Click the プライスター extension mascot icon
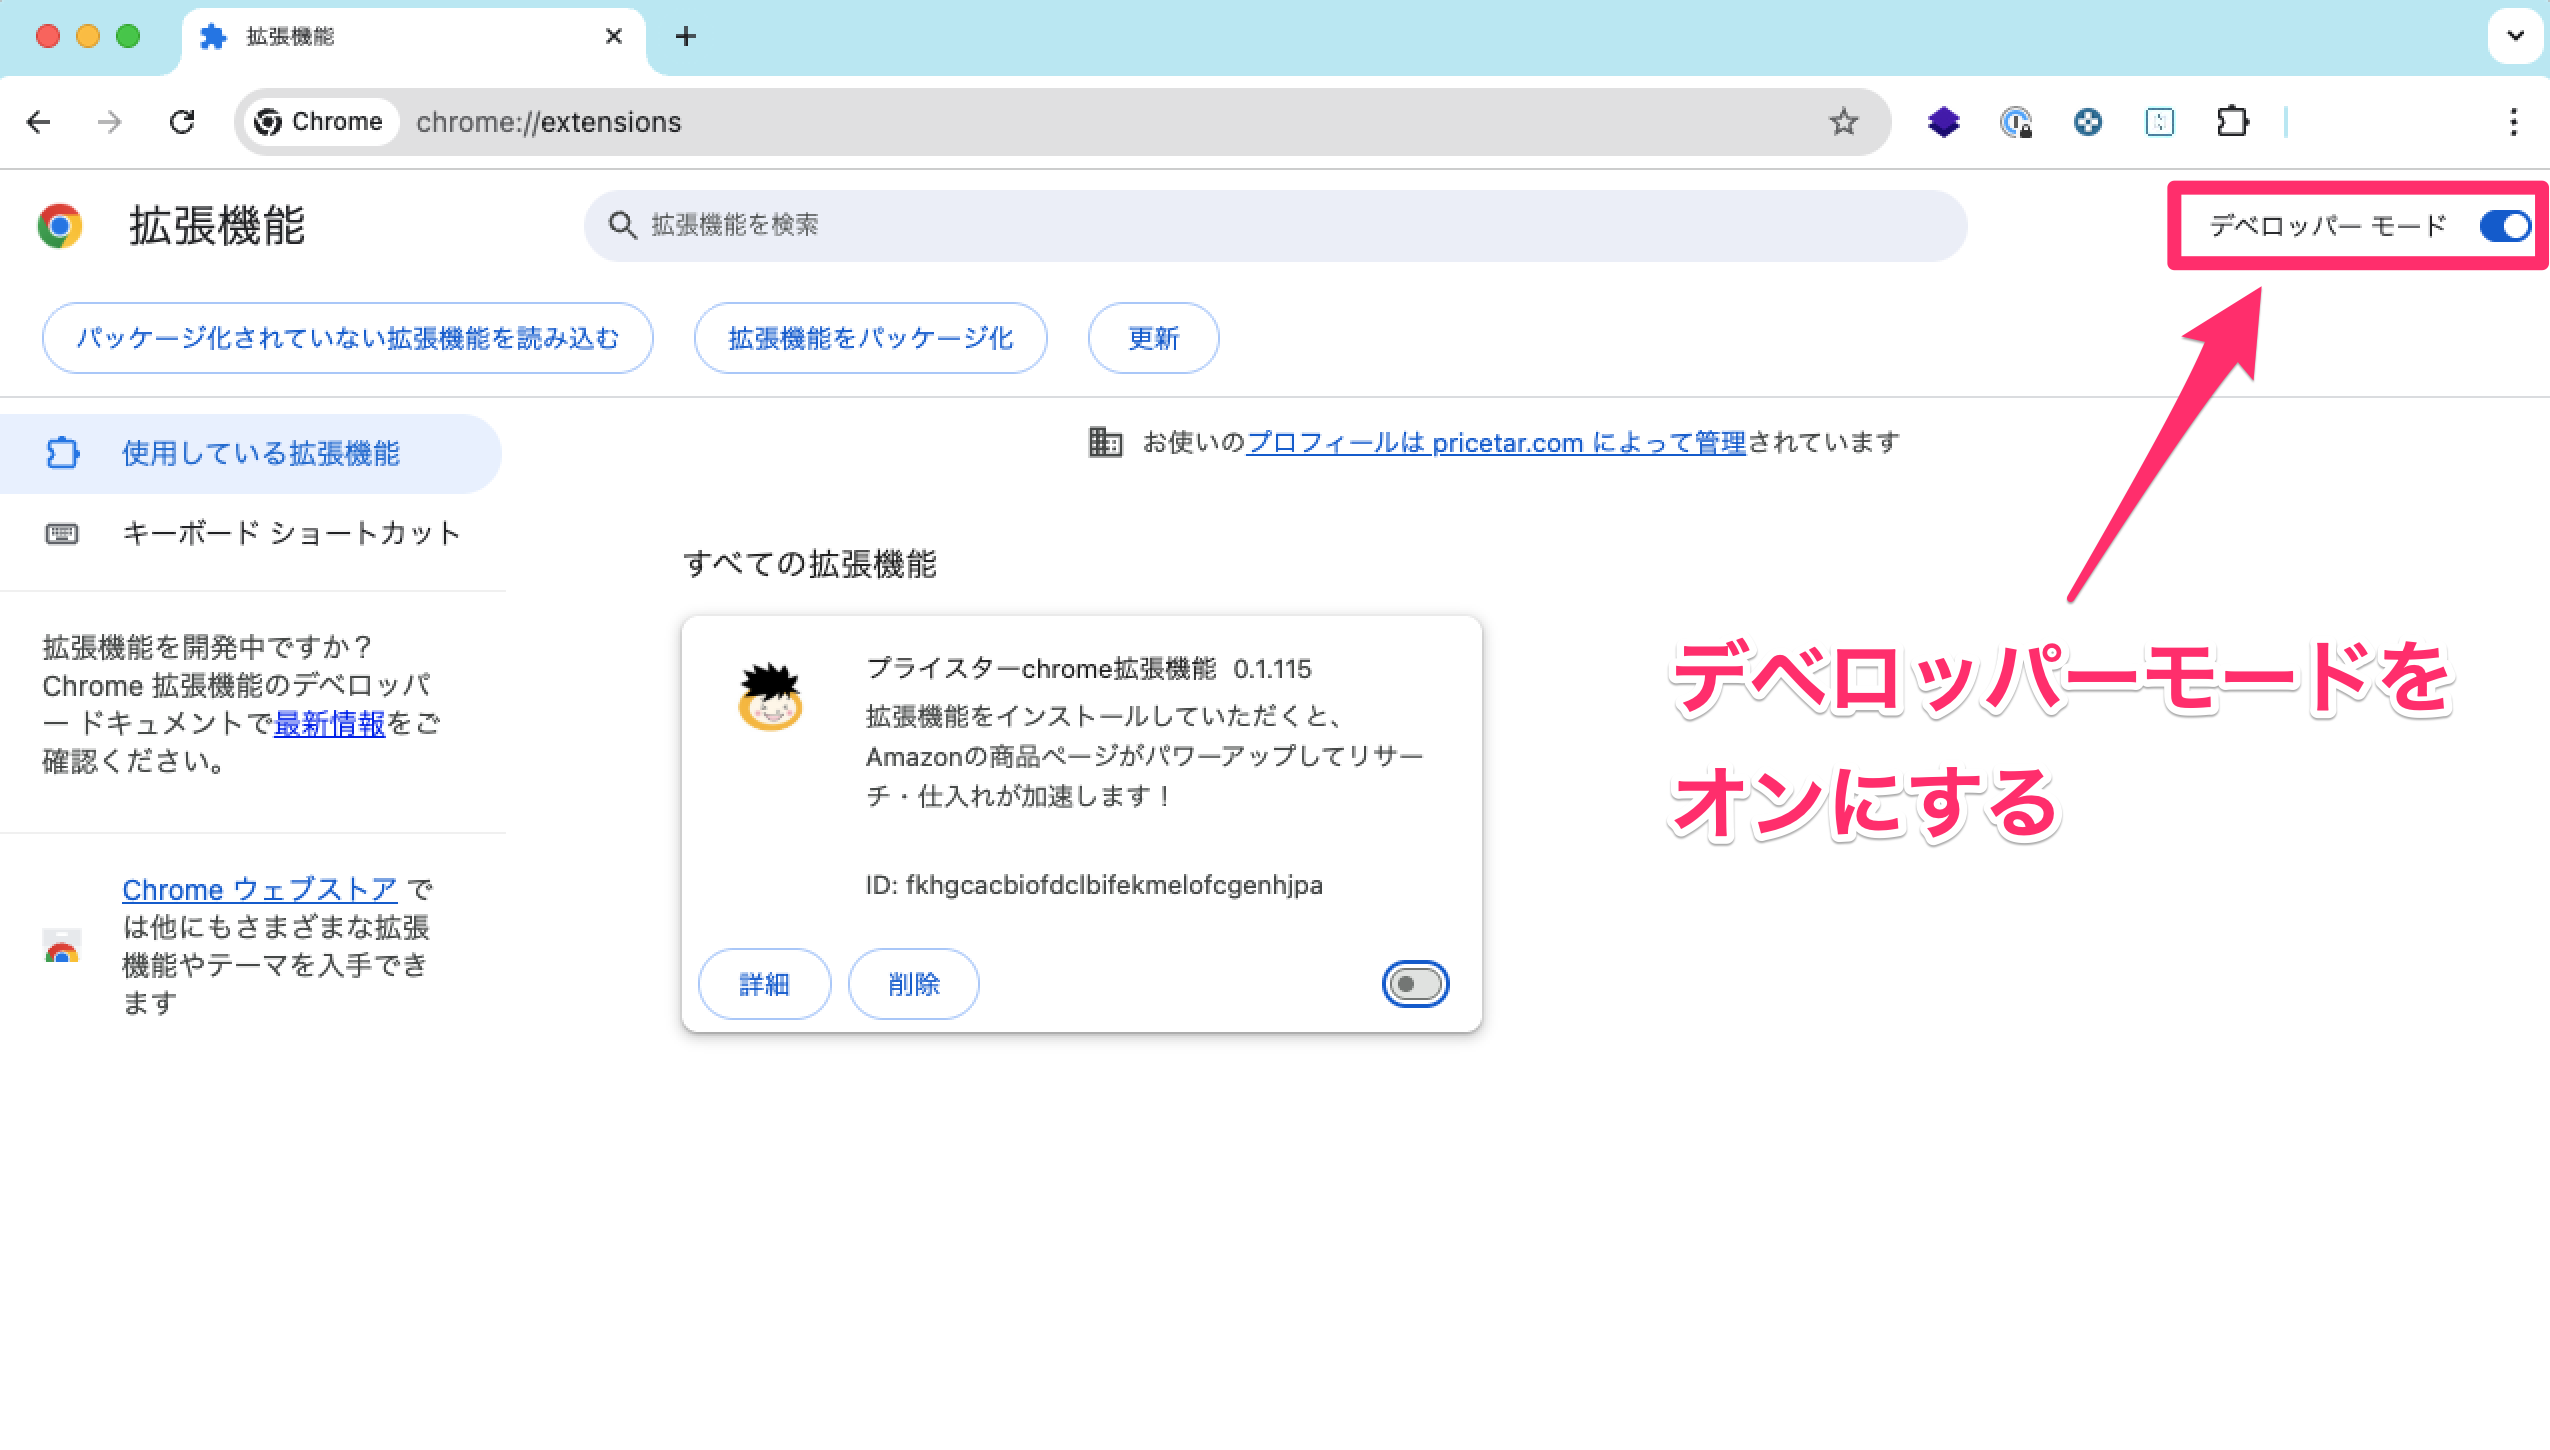2550x1450 pixels. coord(770,697)
